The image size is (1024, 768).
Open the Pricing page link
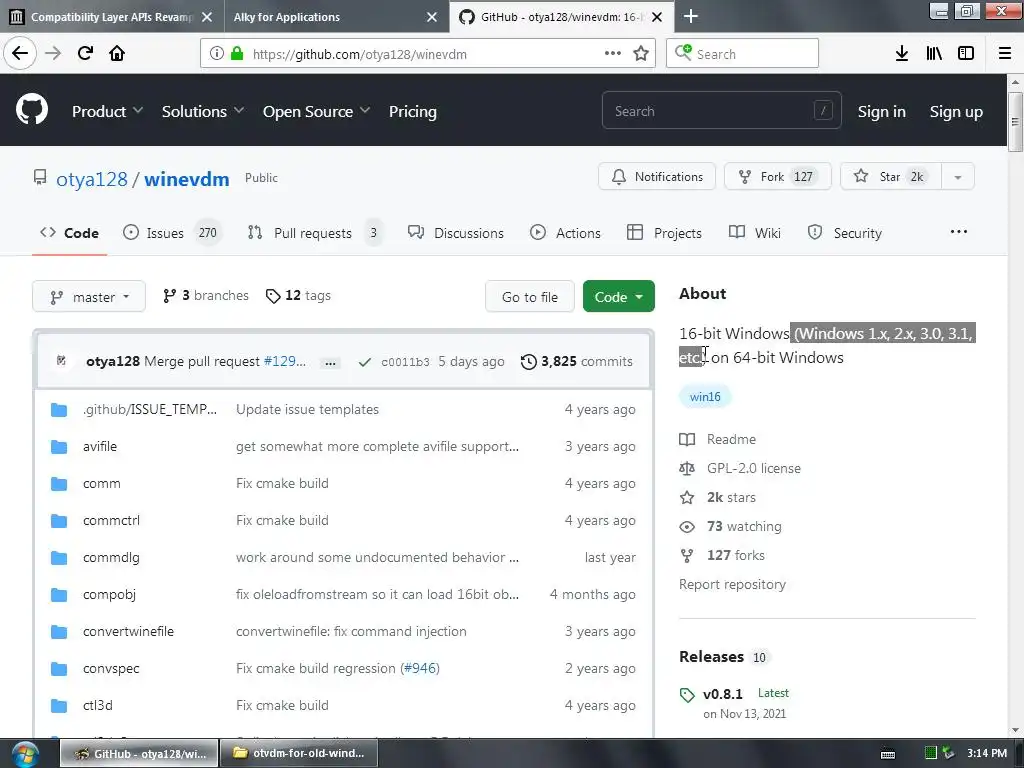413,112
